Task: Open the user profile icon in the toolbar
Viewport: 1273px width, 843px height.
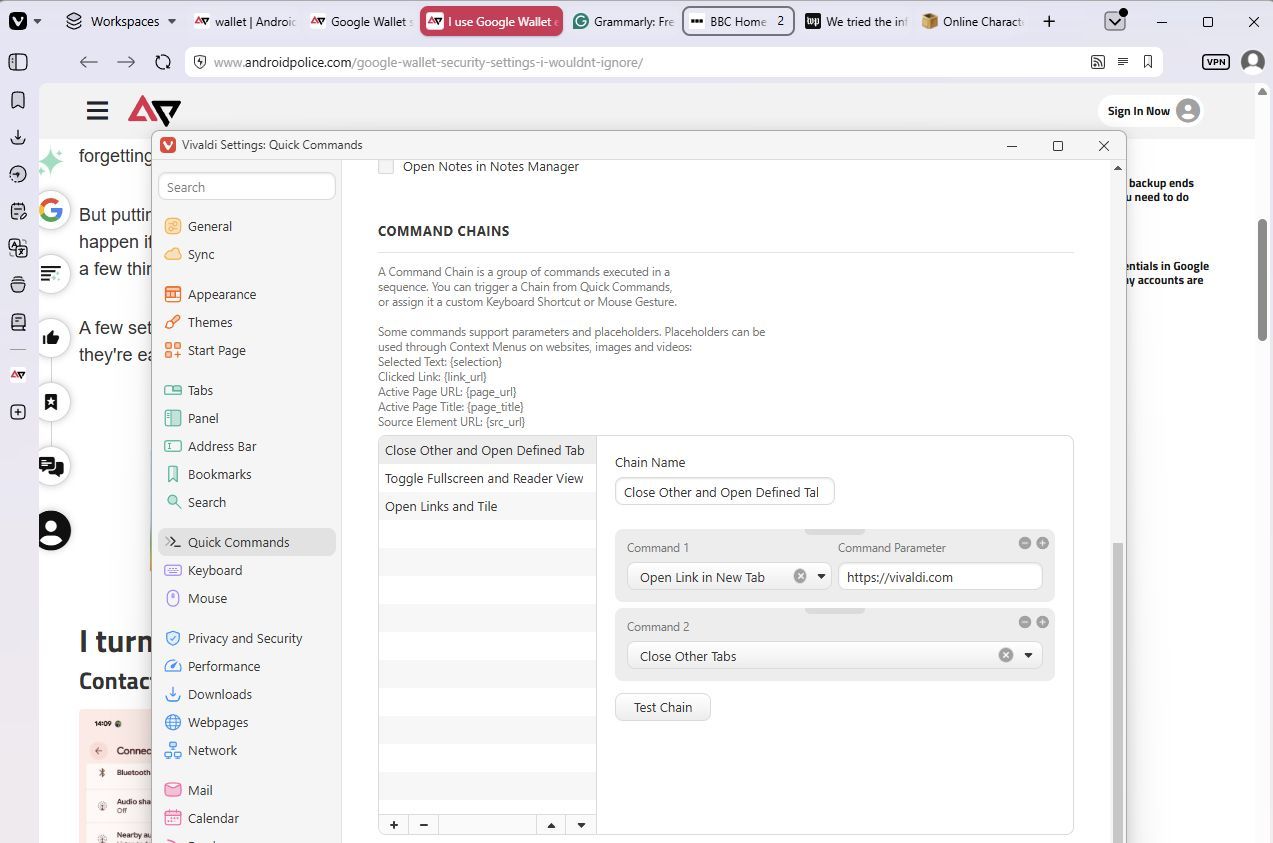Action: 1252,62
